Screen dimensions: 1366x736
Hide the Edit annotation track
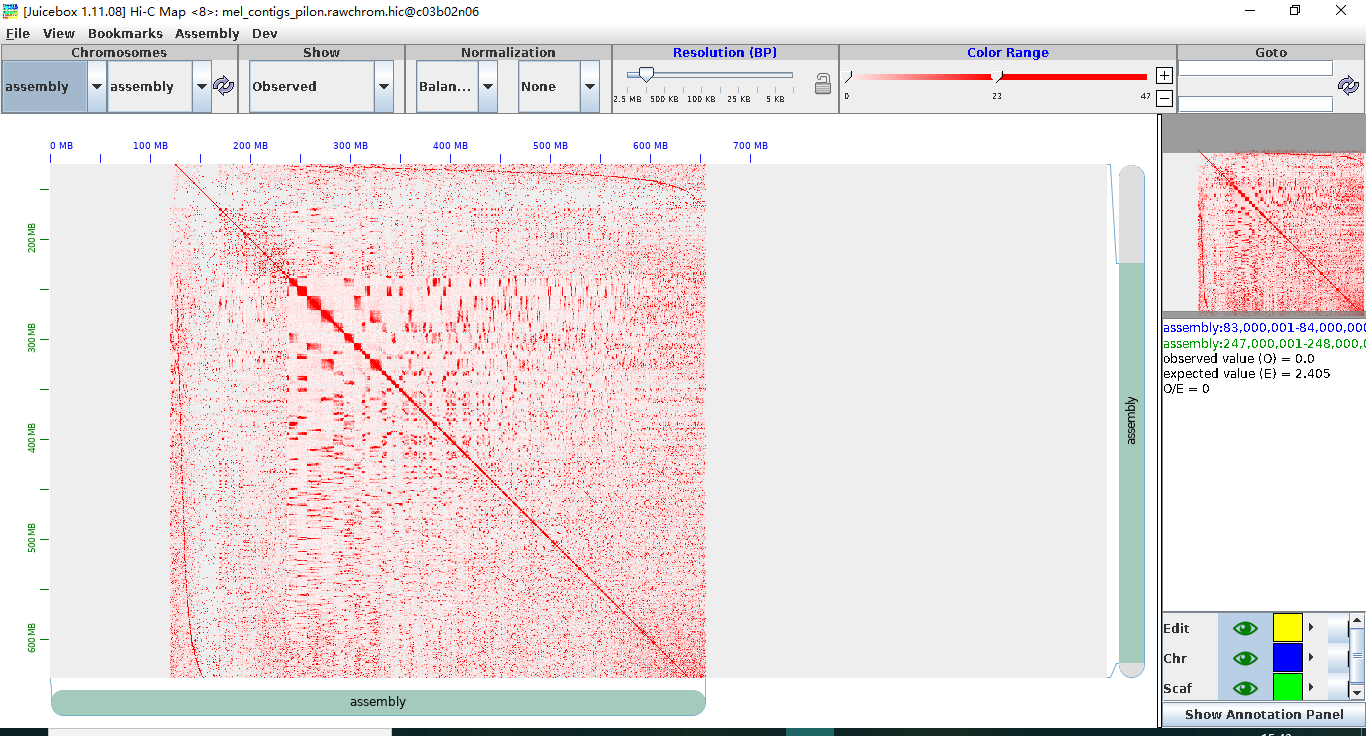1244,628
